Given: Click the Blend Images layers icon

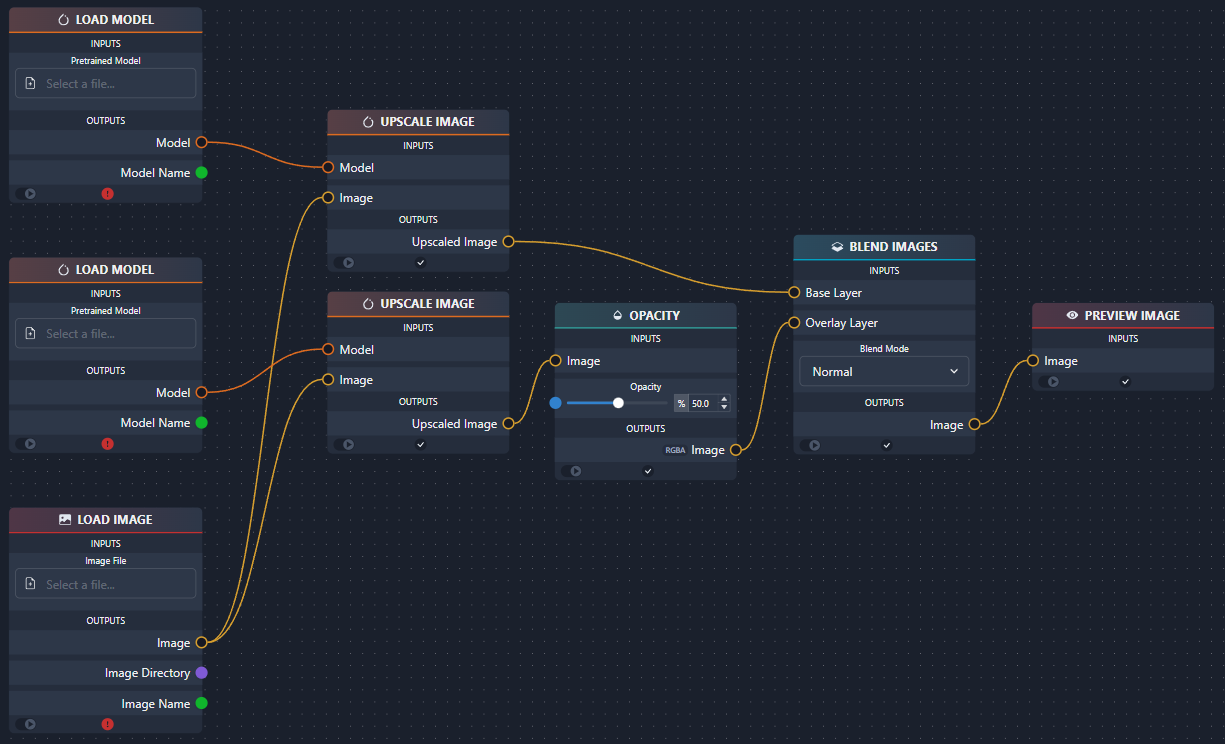Looking at the screenshot, I should 837,247.
